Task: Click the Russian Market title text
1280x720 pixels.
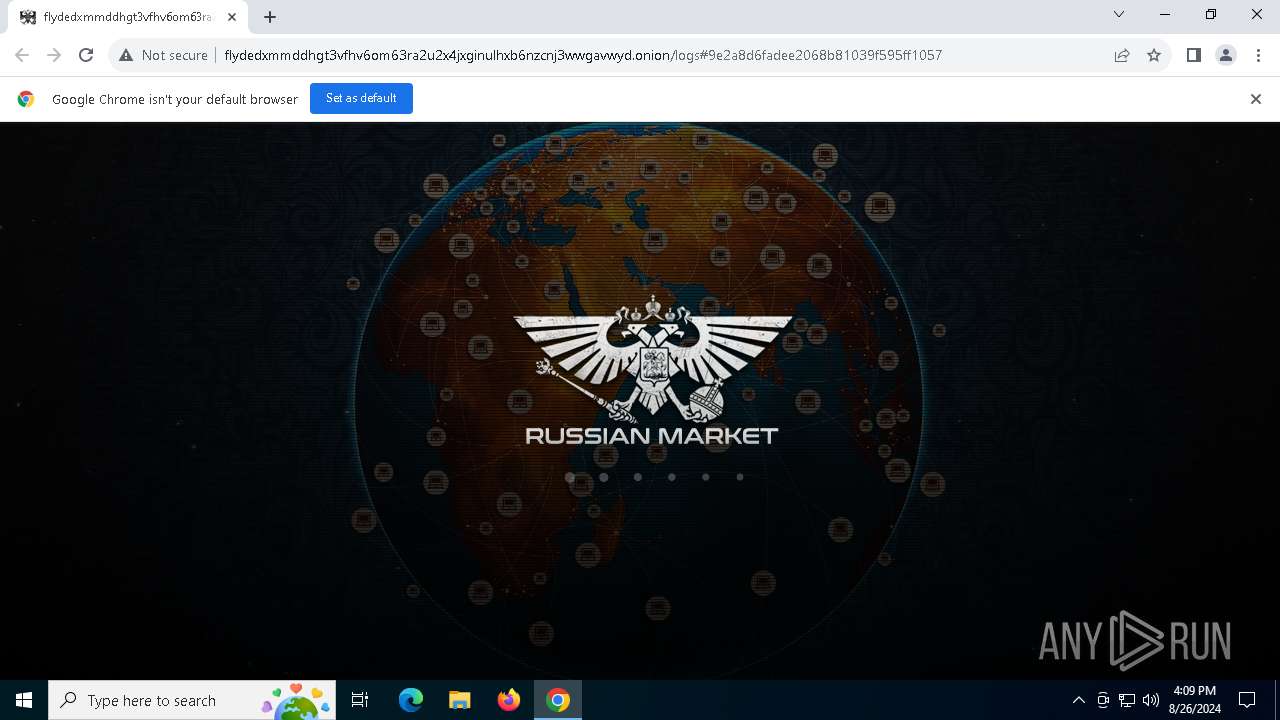Action: tap(652, 435)
